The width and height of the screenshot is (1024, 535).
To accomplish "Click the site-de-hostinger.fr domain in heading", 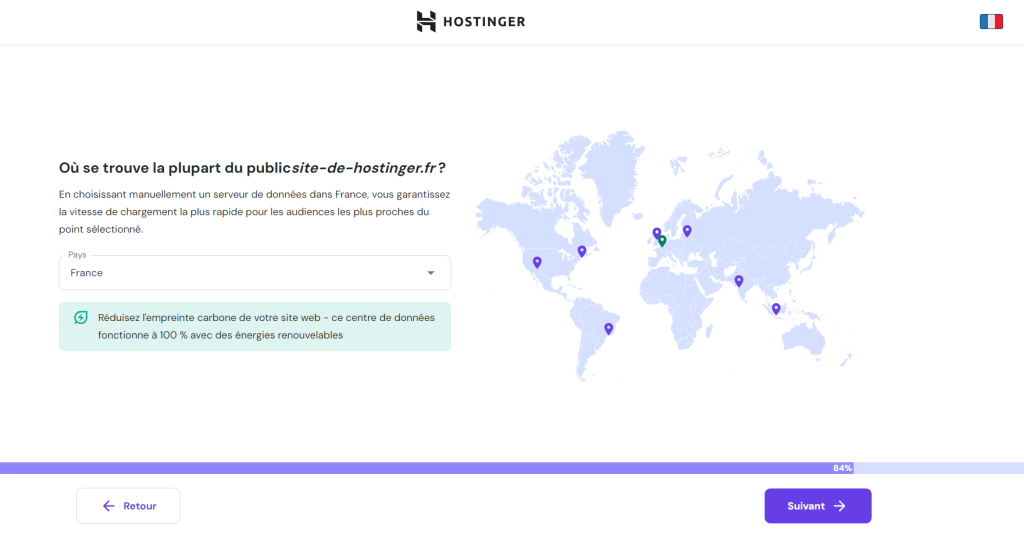I will (363, 167).
